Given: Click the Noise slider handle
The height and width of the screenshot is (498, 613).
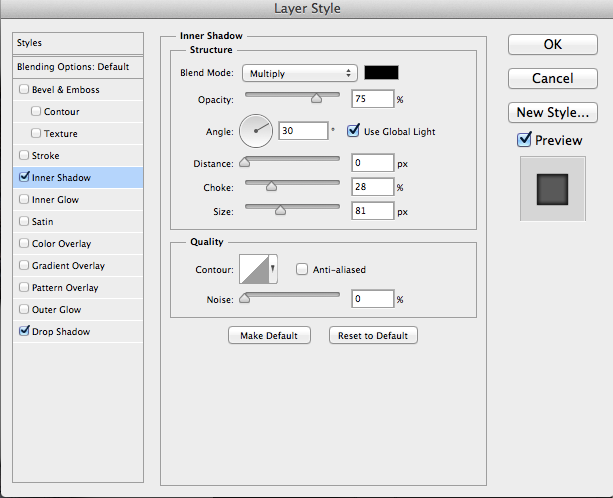Looking at the screenshot, I should click(x=245, y=298).
